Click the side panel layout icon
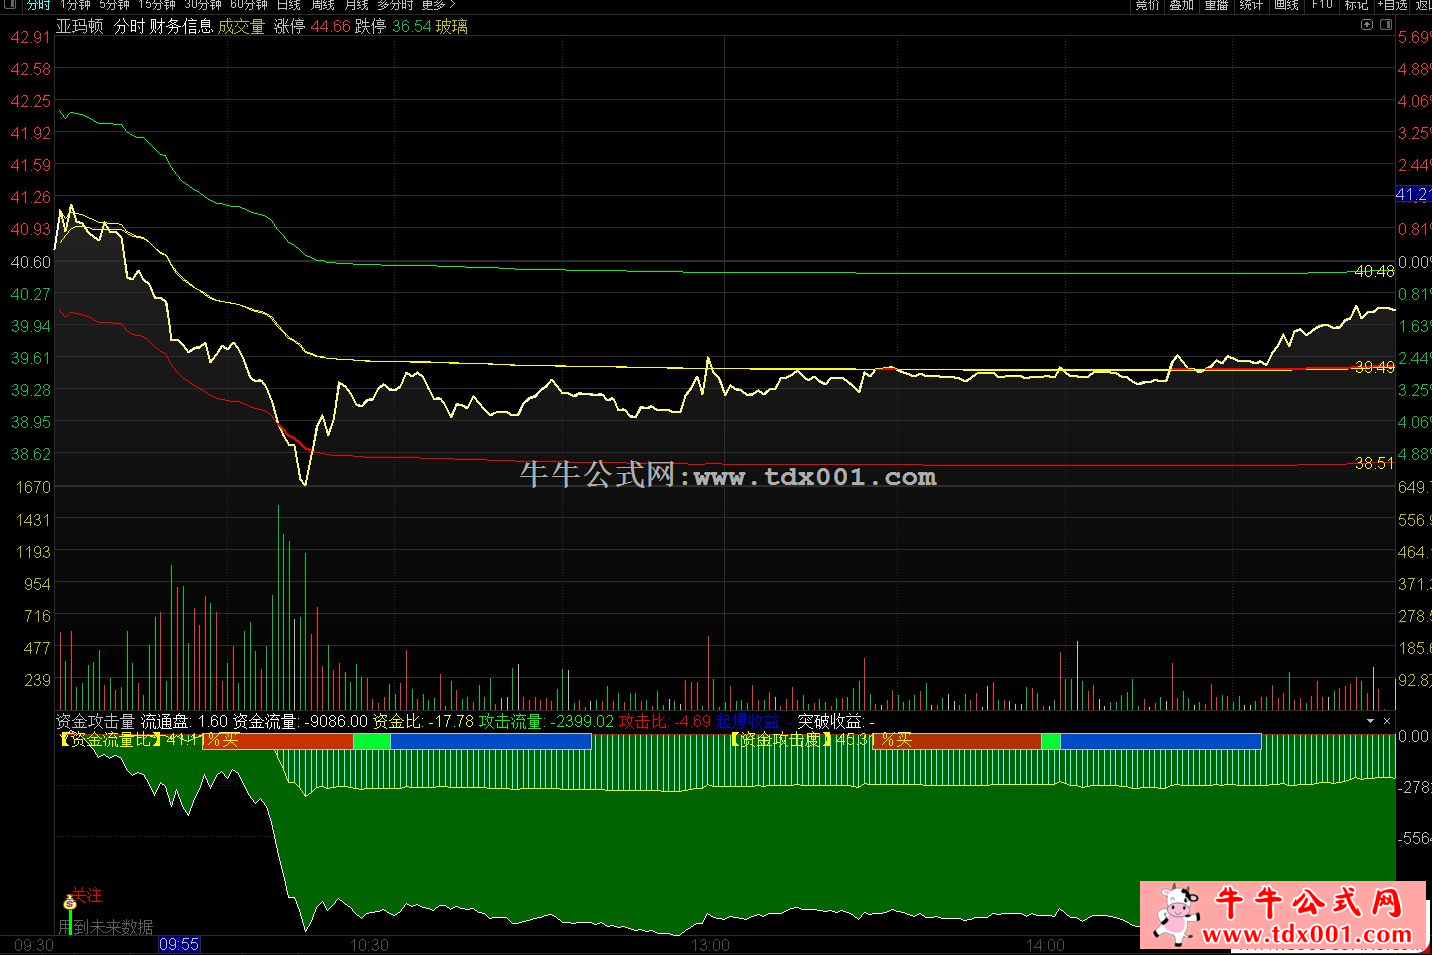This screenshot has width=1432, height=955. (x=1386, y=25)
